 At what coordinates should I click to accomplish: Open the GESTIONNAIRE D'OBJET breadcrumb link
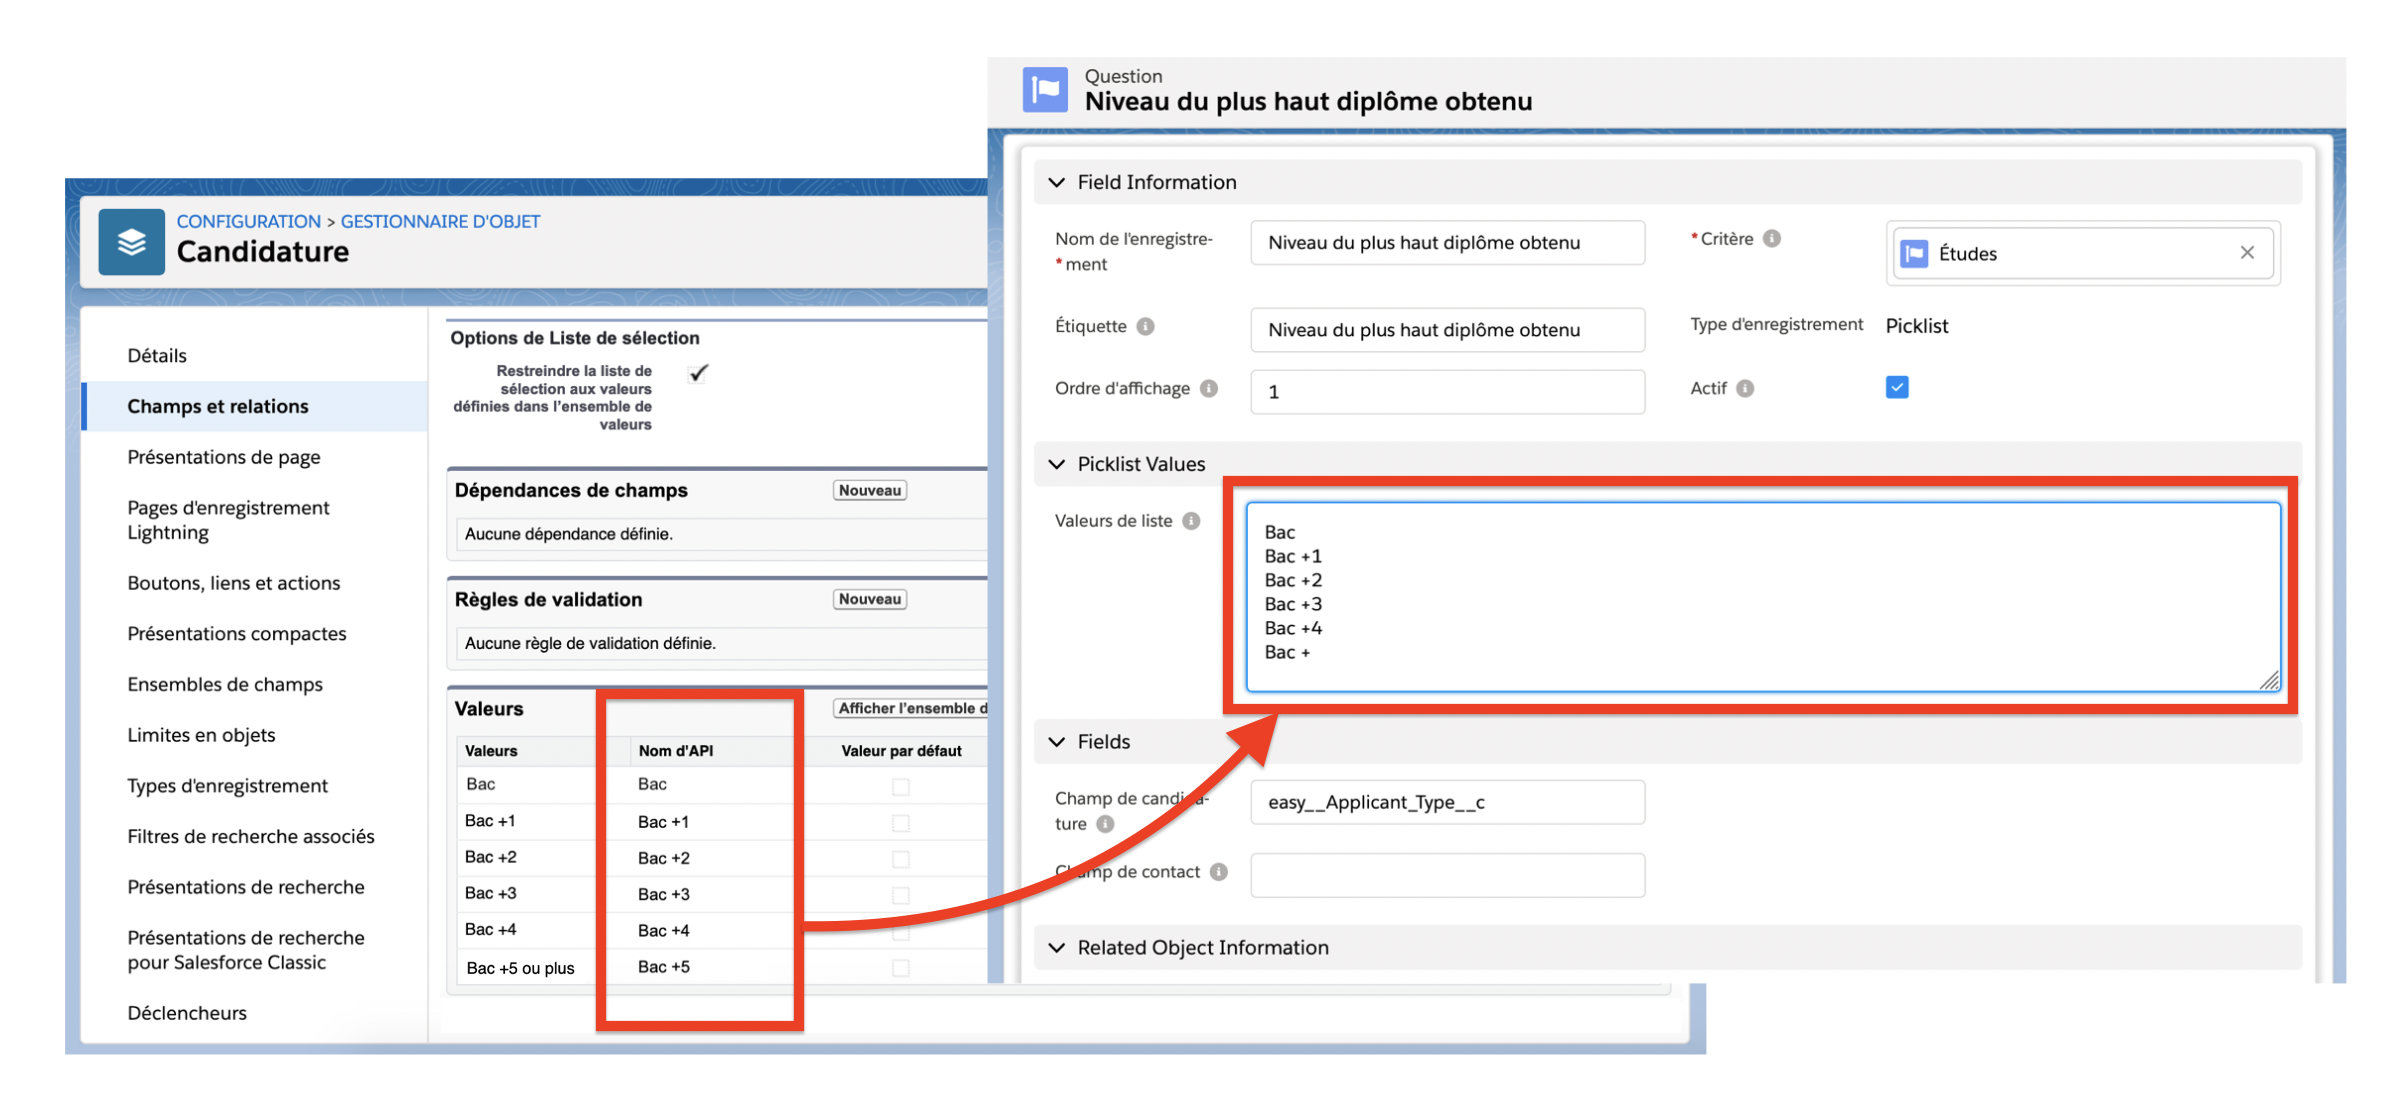(440, 221)
